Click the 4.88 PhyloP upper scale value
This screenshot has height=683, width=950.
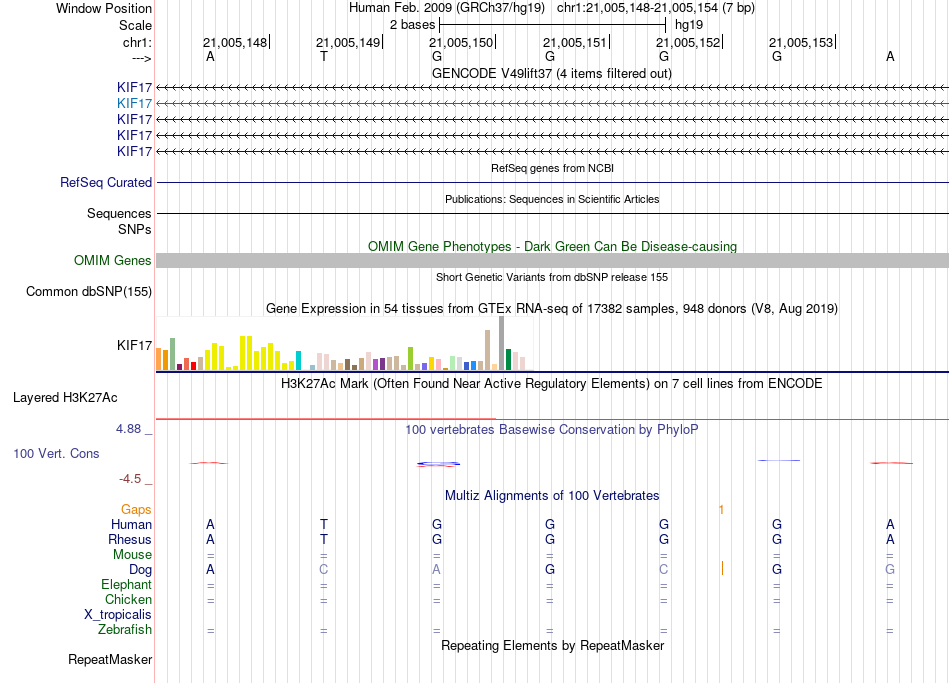[x=128, y=429]
